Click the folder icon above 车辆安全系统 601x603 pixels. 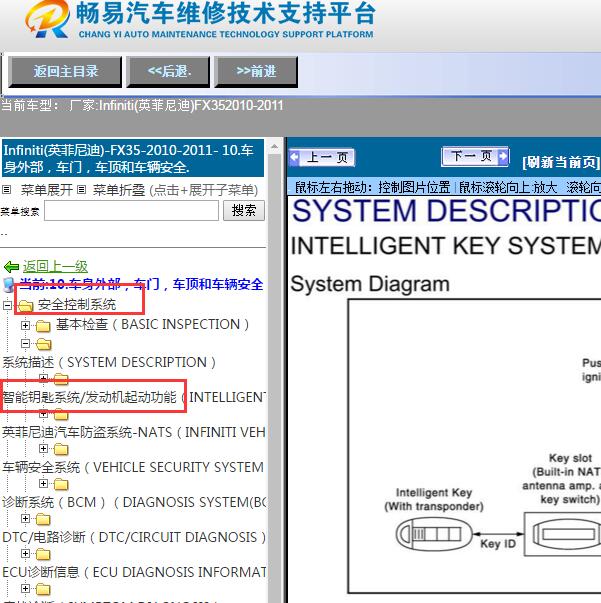(x=61, y=449)
